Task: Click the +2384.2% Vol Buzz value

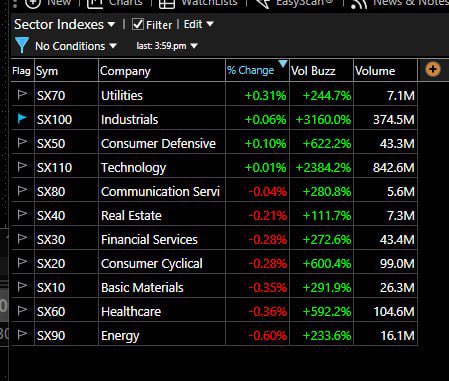Action: [323, 168]
